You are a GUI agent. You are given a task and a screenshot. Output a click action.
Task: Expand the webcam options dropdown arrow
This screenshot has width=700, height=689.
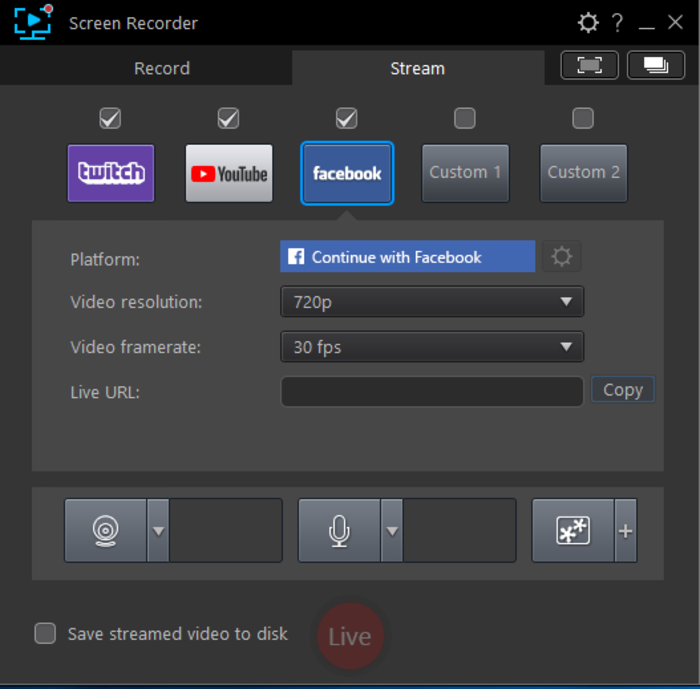[x=158, y=531]
